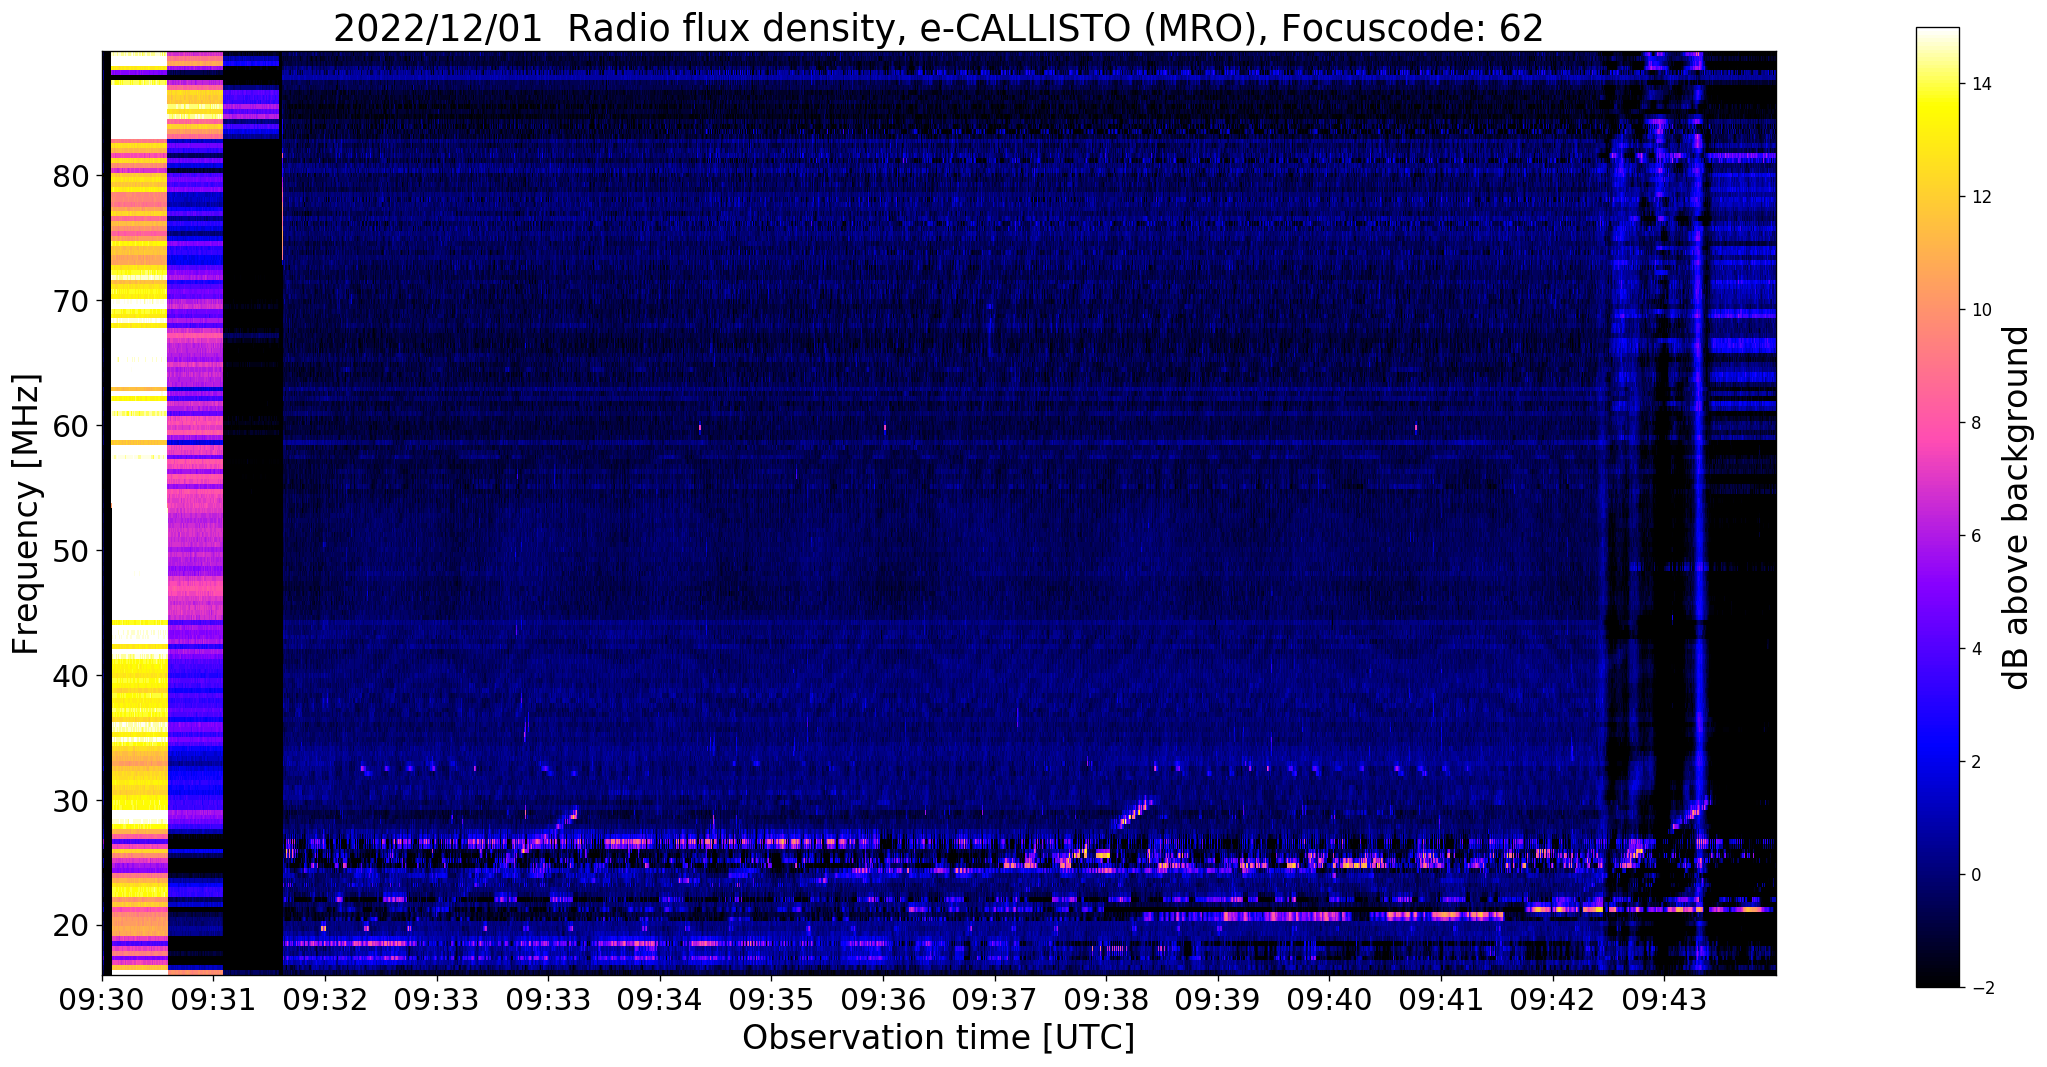This screenshot has width=2047, height=1067.
Task: Click the 09:31 time tick label
Action: pos(213,999)
